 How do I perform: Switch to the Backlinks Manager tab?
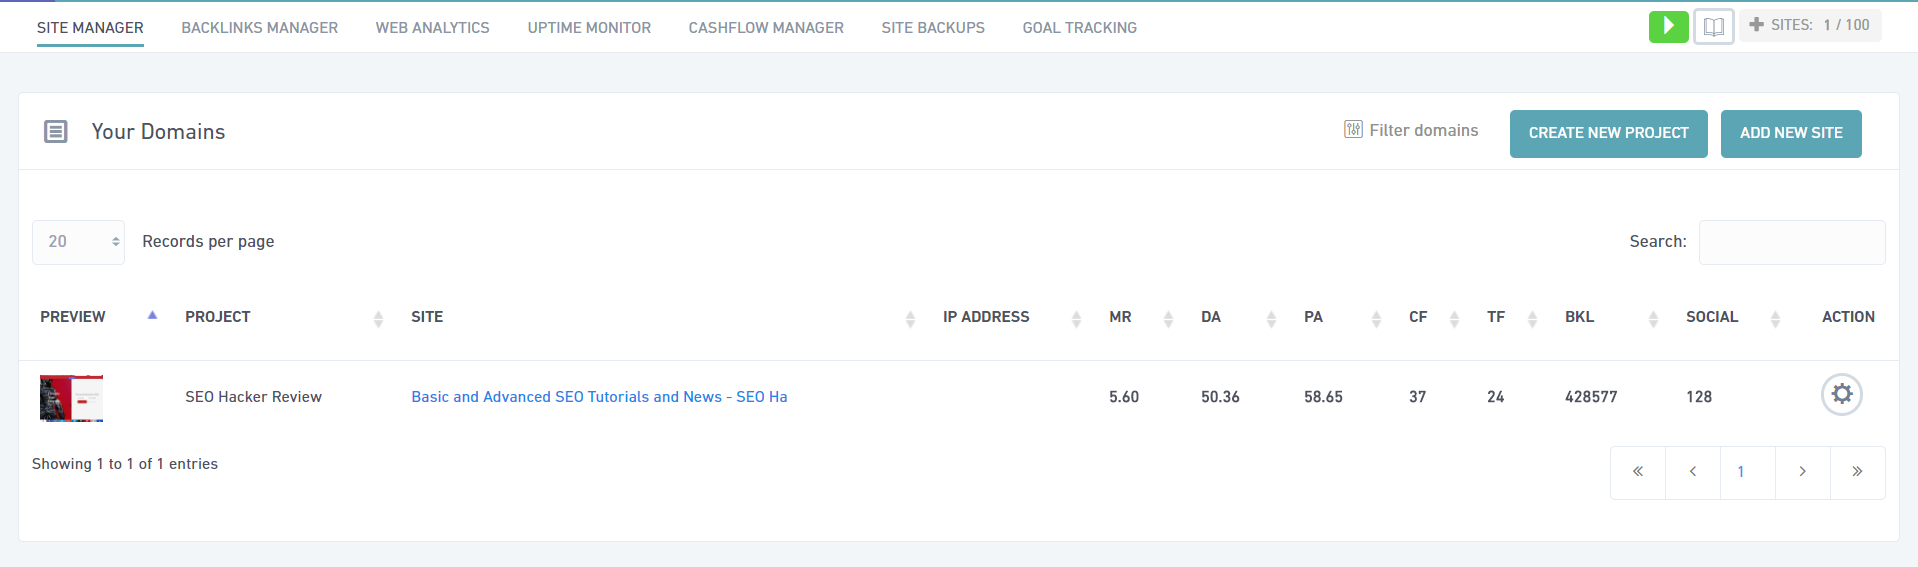(x=259, y=28)
